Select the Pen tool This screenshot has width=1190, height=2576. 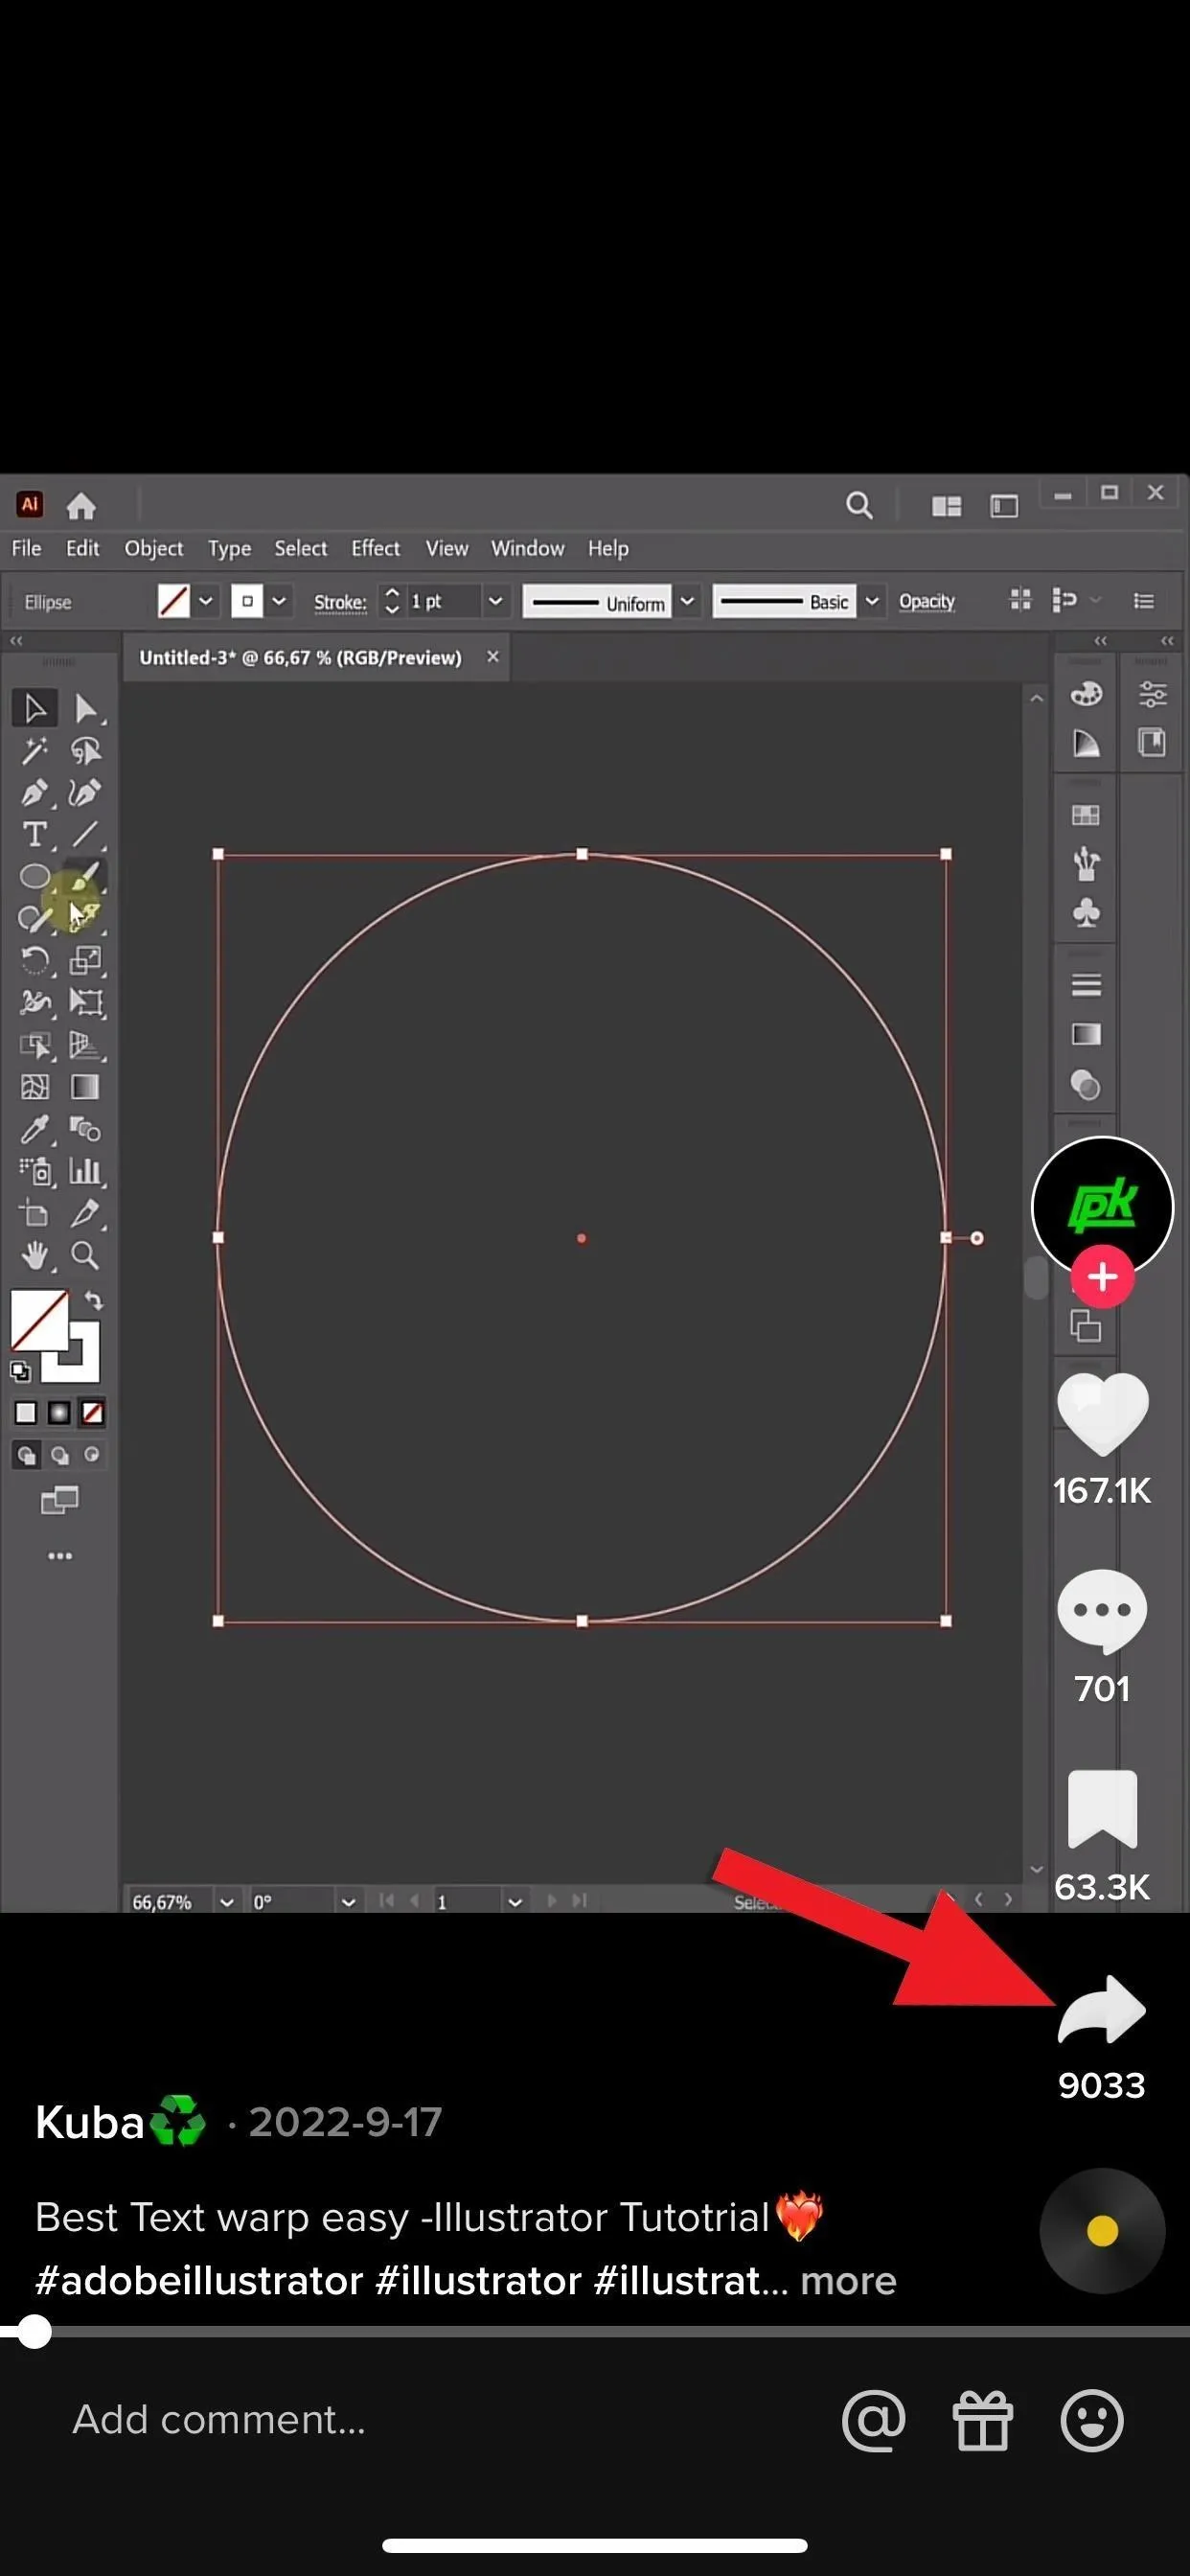click(35, 792)
